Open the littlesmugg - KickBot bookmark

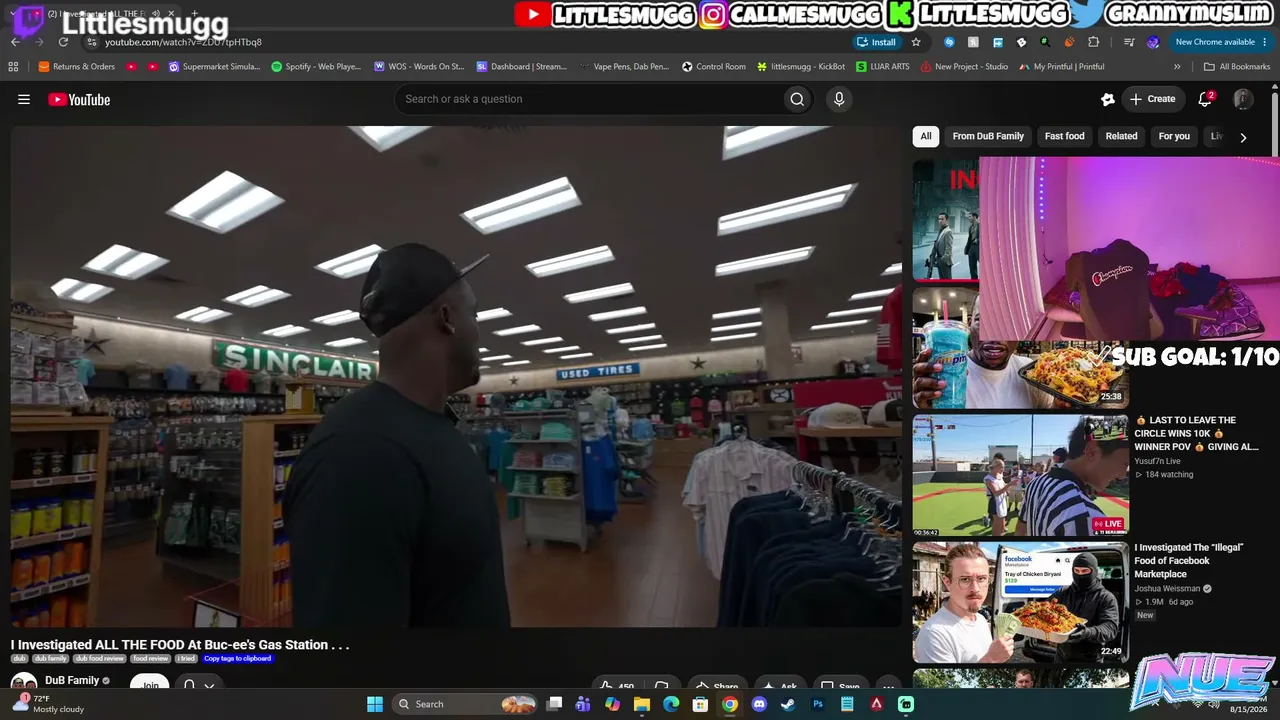pos(801,67)
